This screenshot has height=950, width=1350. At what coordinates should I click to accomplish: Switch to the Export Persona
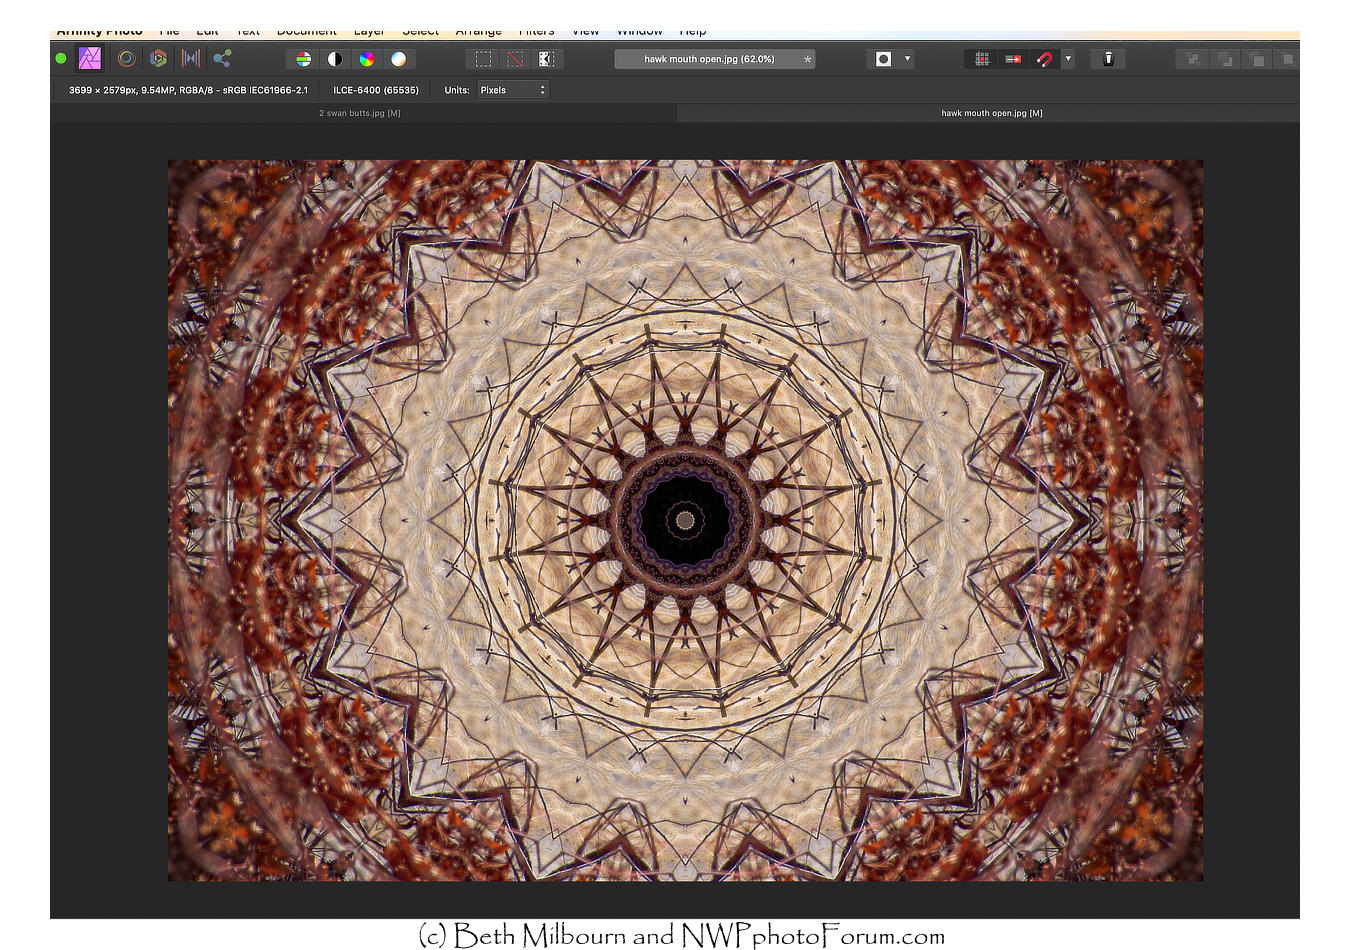(x=222, y=59)
